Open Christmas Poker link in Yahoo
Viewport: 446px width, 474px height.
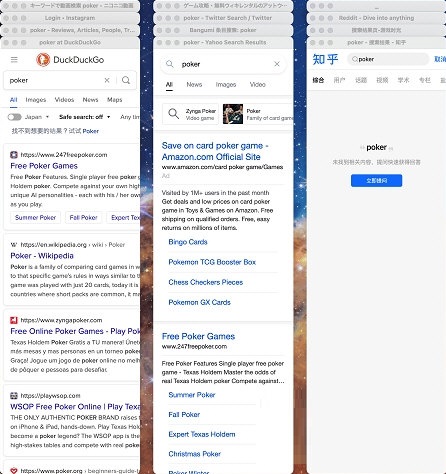pyautogui.click(x=195, y=454)
